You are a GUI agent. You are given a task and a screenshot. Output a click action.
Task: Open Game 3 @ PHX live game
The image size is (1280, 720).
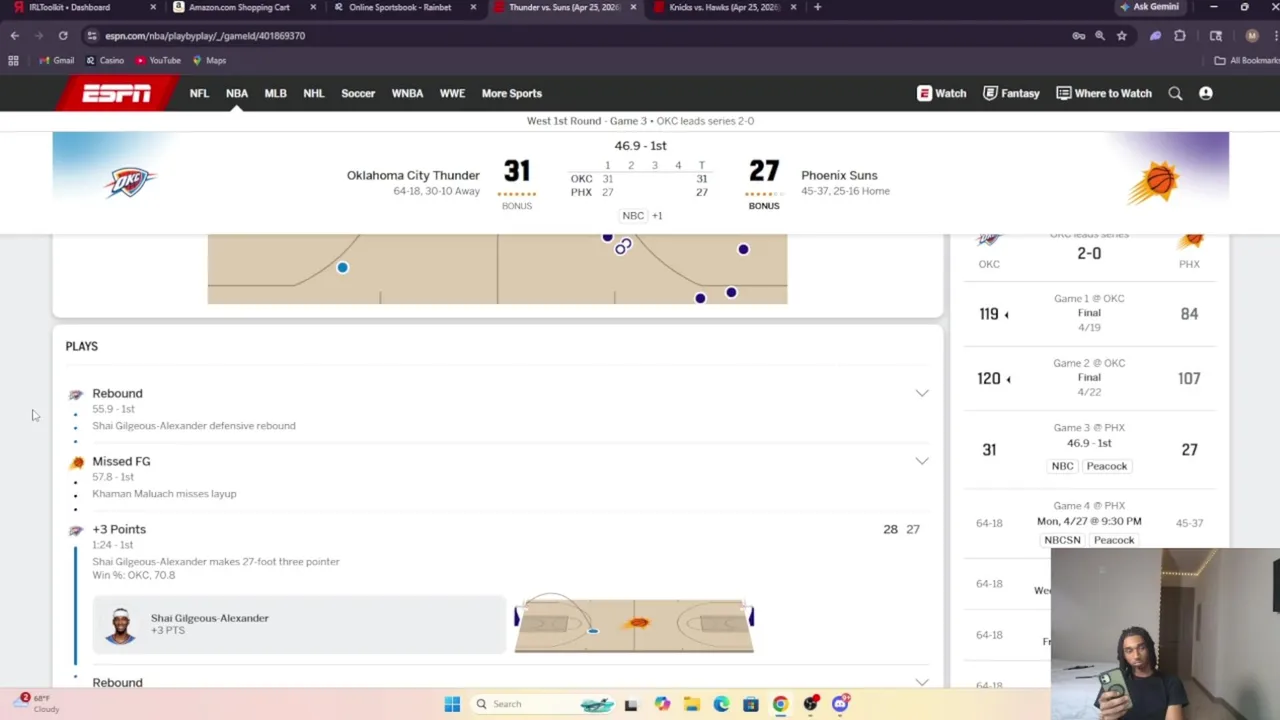[x=1089, y=450]
